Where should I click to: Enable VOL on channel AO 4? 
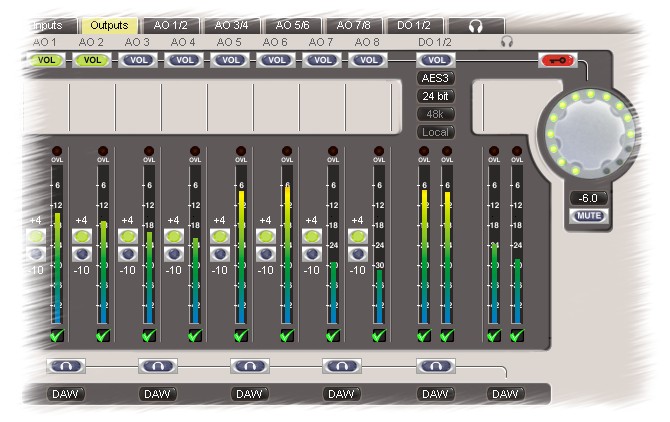(x=185, y=60)
